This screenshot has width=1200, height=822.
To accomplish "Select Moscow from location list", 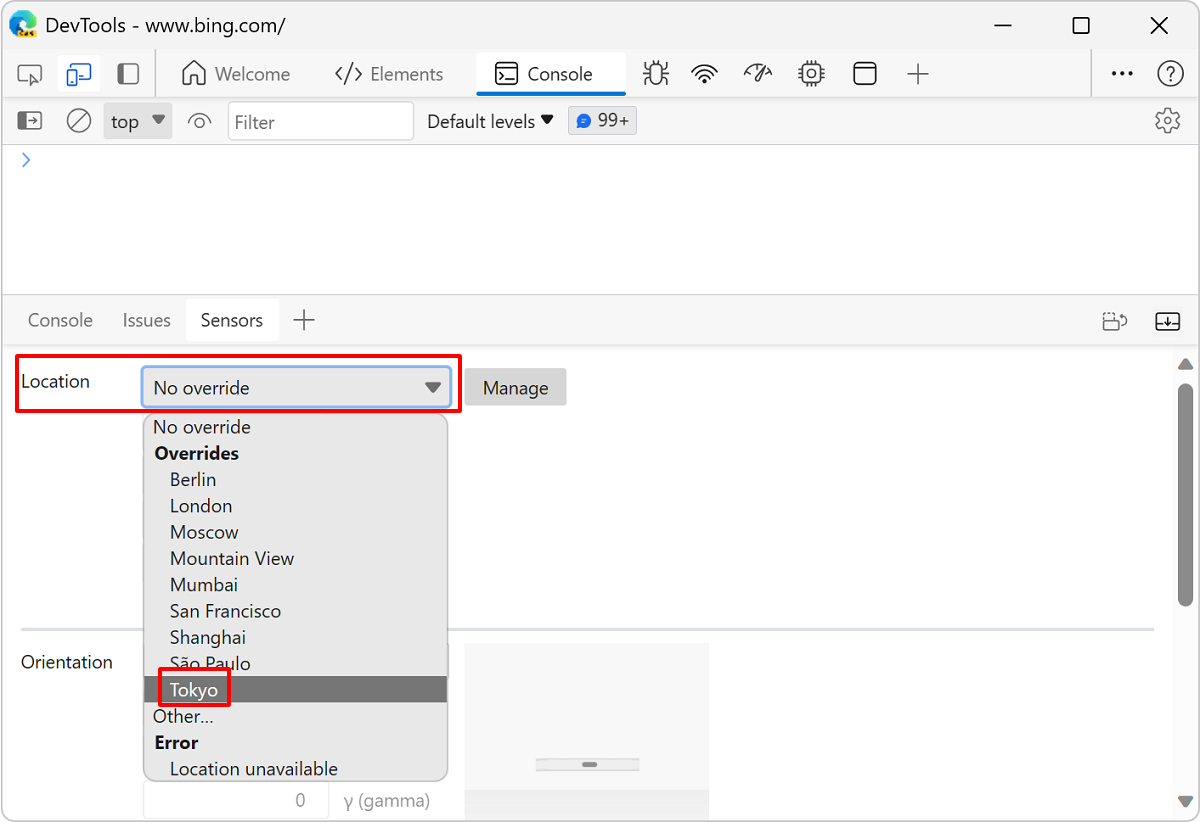I will point(296,532).
